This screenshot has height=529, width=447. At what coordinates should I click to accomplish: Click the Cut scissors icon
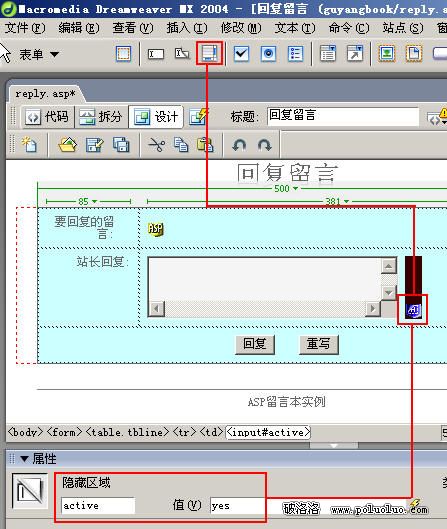[157, 145]
